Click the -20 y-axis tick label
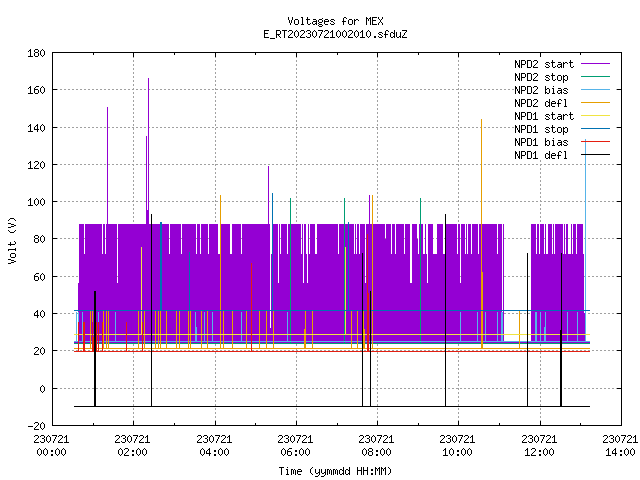Image resolution: width=640 pixels, height=480 pixels. 36,426
